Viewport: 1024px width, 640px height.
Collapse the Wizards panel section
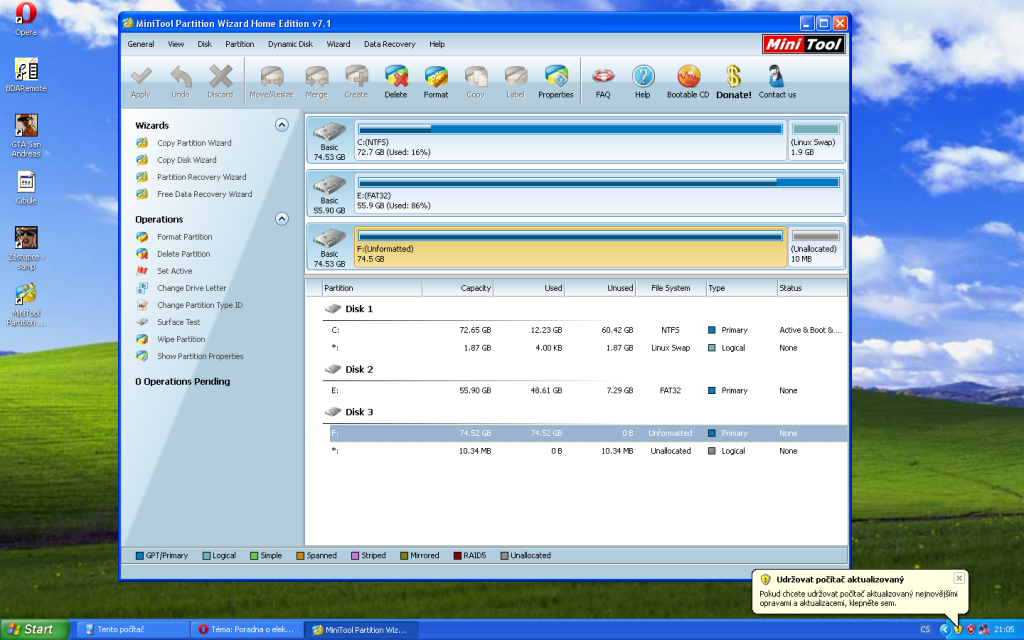[x=281, y=125]
